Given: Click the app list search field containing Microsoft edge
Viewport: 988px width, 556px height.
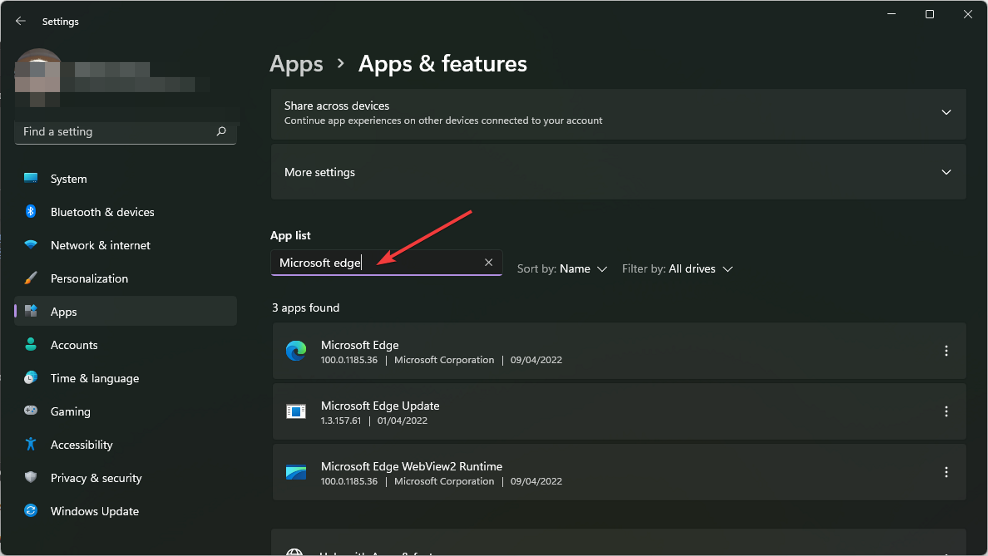Looking at the screenshot, I should (x=386, y=262).
